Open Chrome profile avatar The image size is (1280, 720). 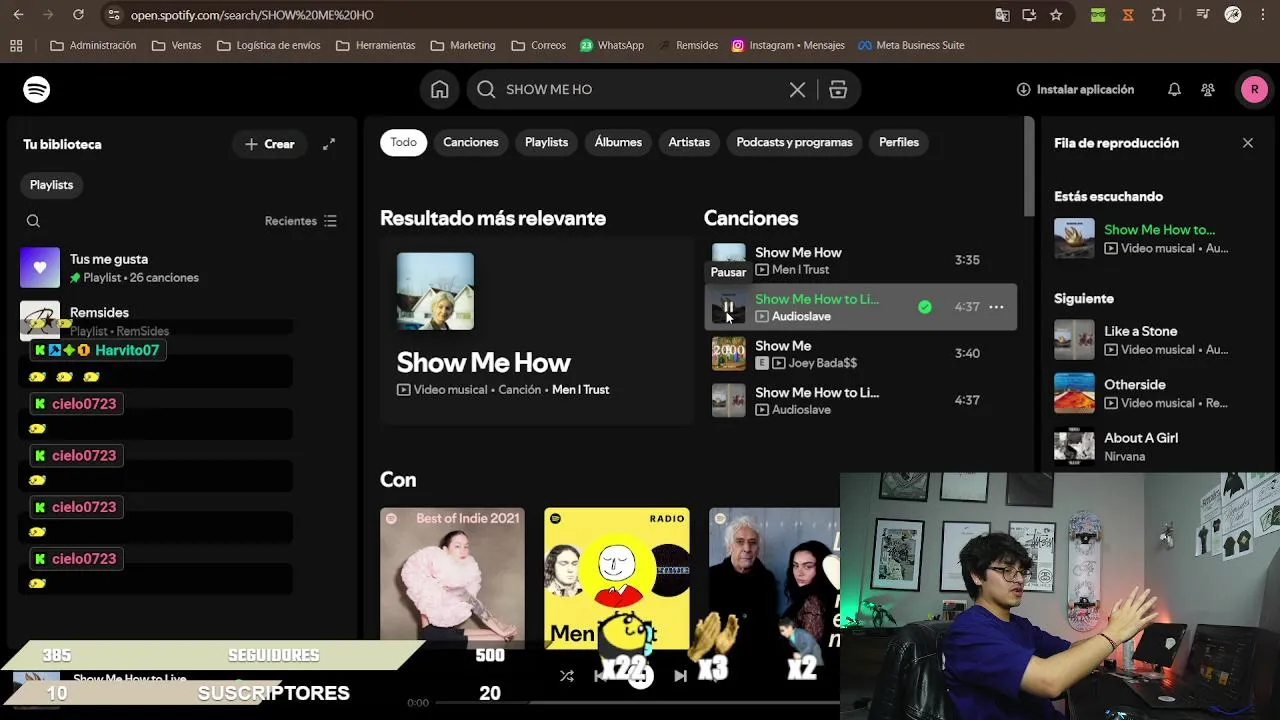click(x=1233, y=15)
